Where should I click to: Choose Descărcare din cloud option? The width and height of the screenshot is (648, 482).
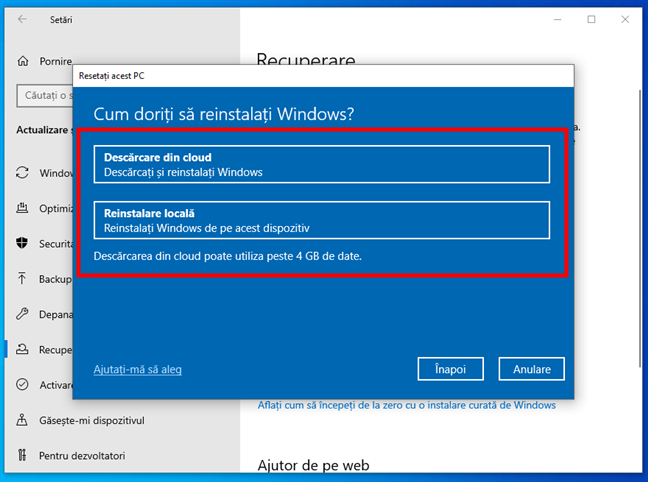click(x=322, y=164)
